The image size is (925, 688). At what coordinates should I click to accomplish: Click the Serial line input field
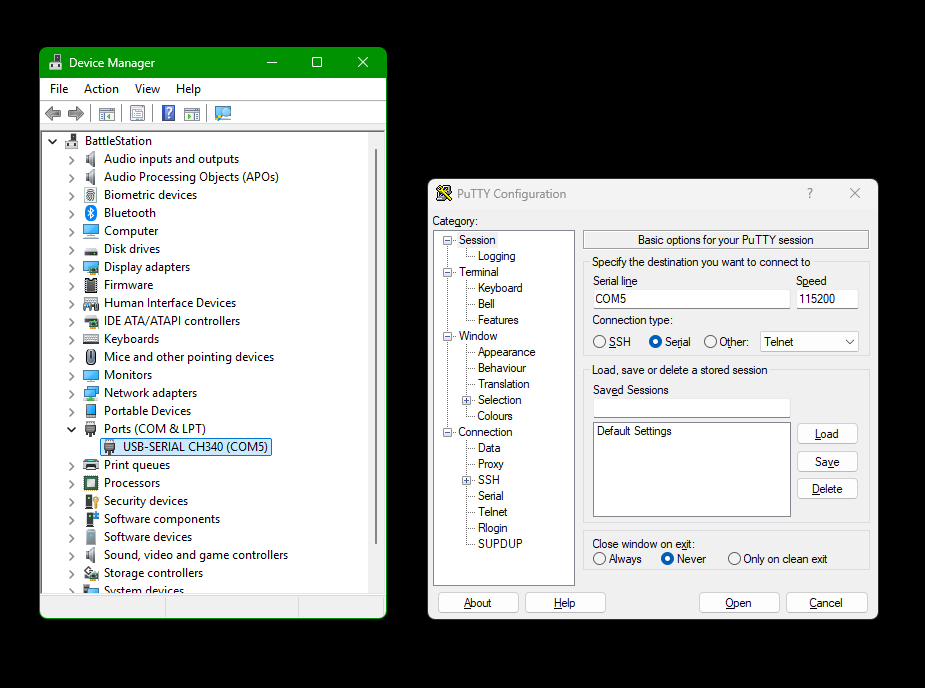(691, 299)
